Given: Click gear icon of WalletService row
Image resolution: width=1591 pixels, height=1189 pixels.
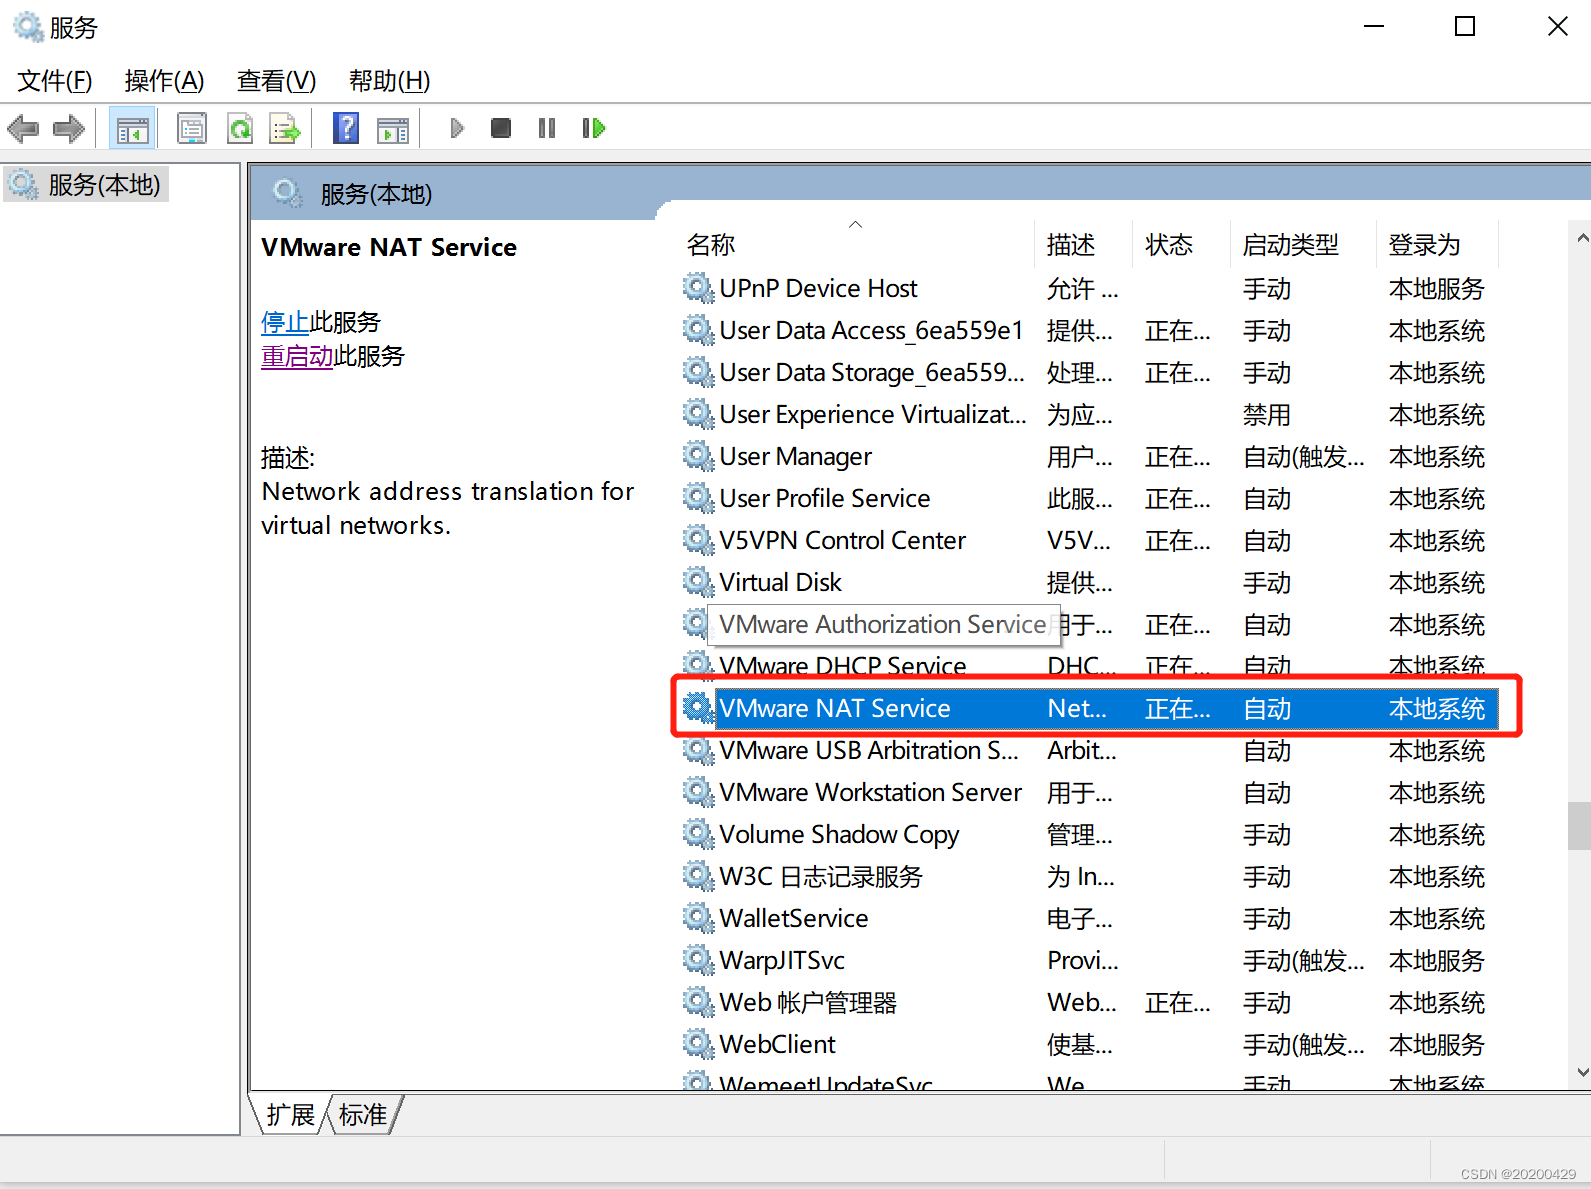Looking at the screenshot, I should click(x=698, y=918).
